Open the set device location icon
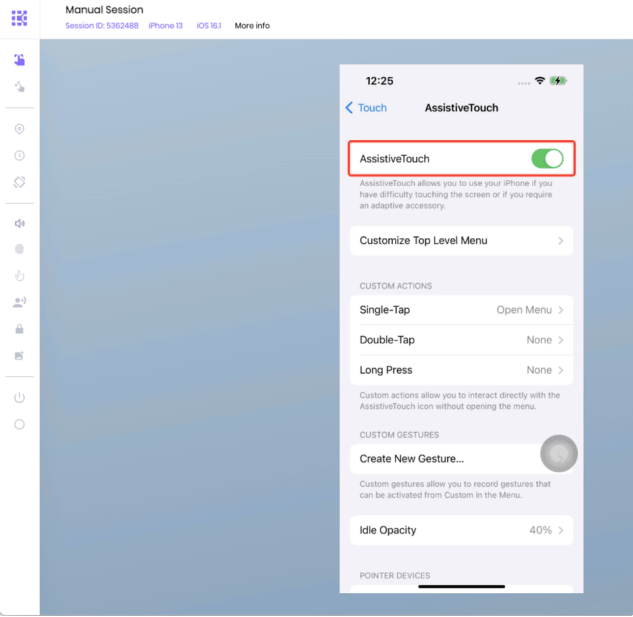633x617 pixels. (x=19, y=129)
